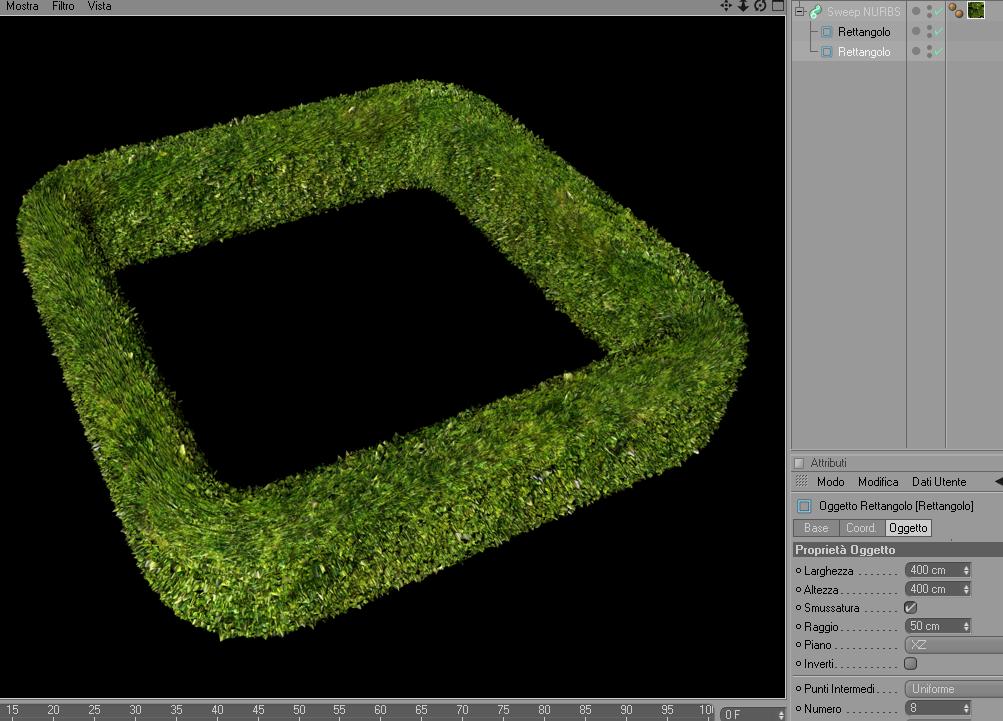Toggle the viewport maximize view icon
1003x721 pixels.
pyautogui.click(x=778, y=6)
